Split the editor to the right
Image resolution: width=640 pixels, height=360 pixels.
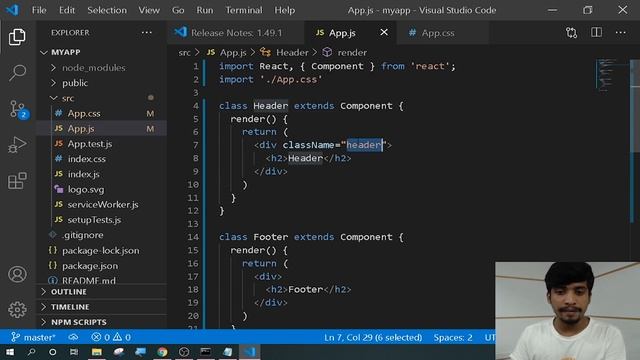tap(596, 33)
